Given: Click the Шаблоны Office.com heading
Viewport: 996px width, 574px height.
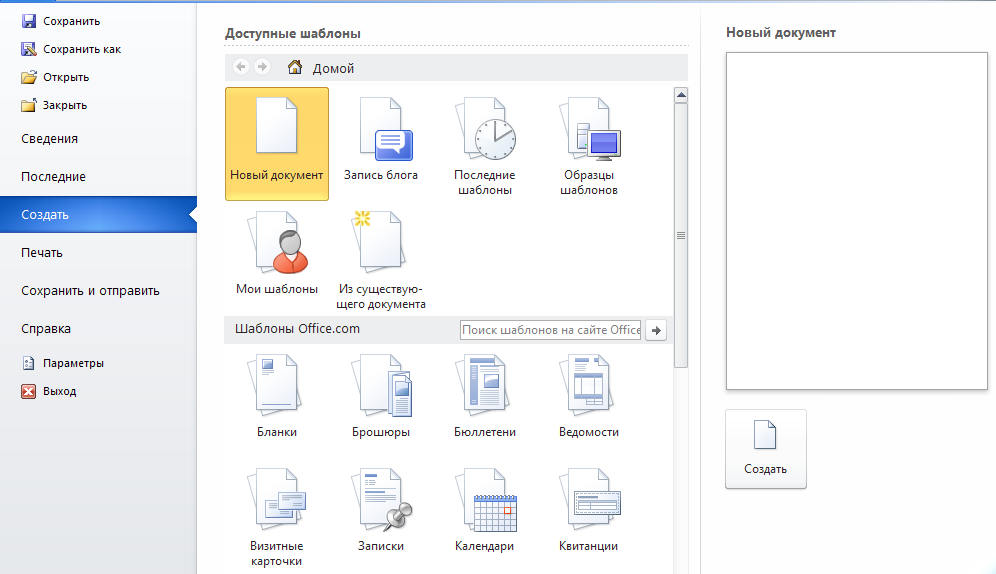Looking at the screenshot, I should [297, 329].
